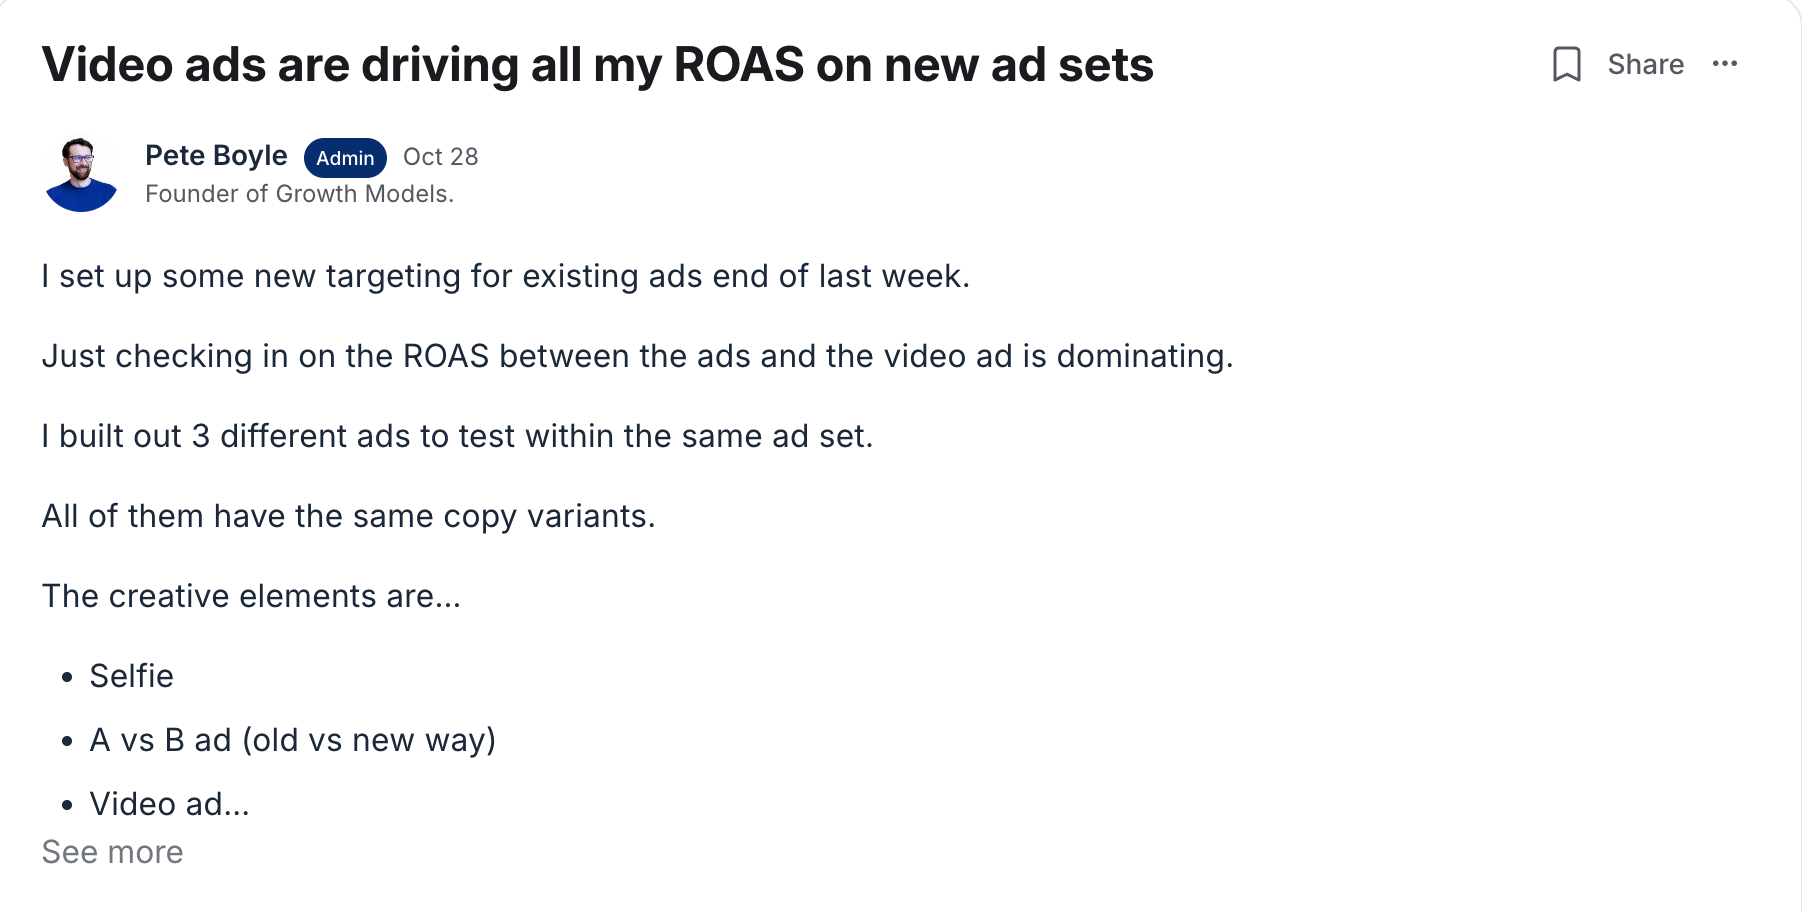Share this post

[x=1645, y=65]
